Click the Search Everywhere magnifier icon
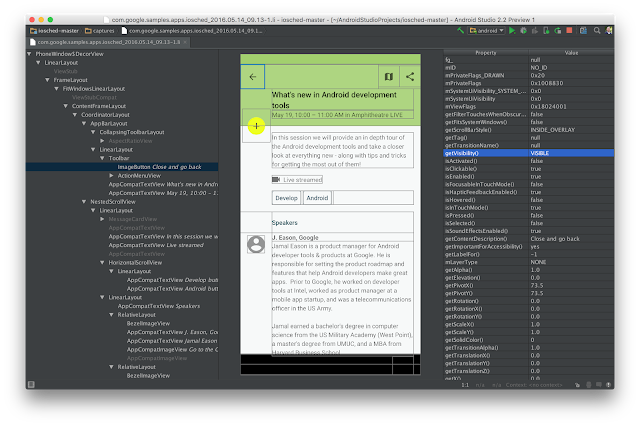 tap(597, 31)
